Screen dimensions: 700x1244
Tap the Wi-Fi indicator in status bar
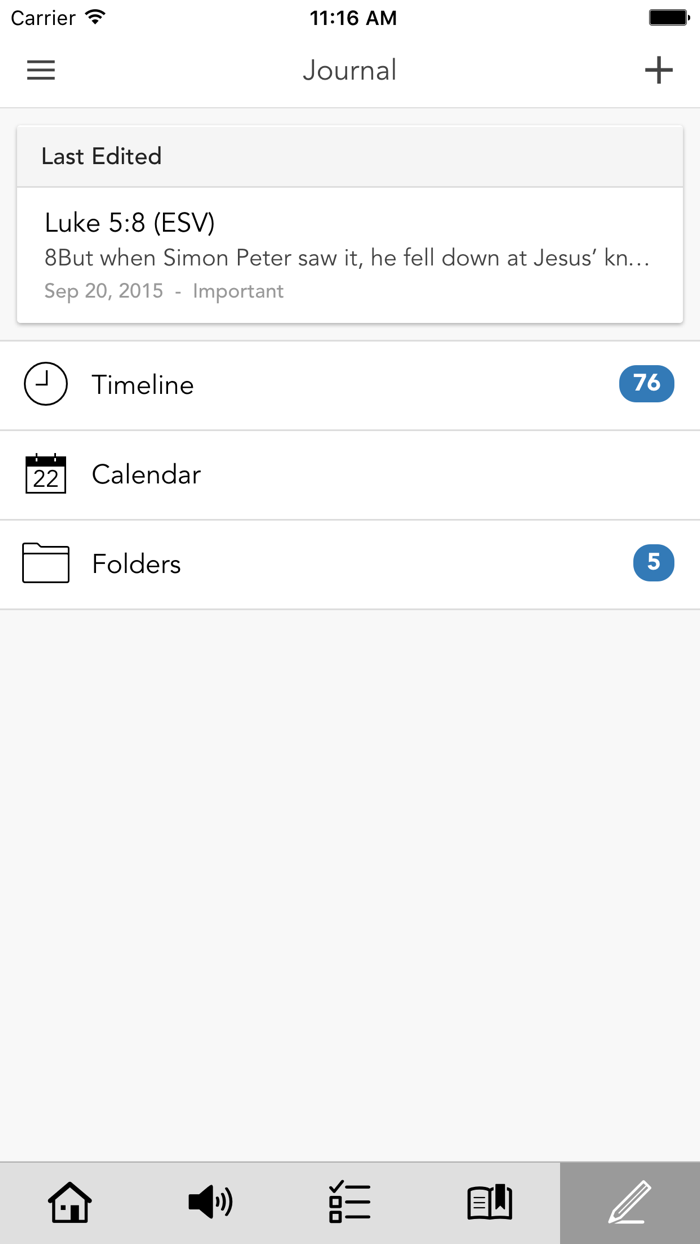point(92,16)
